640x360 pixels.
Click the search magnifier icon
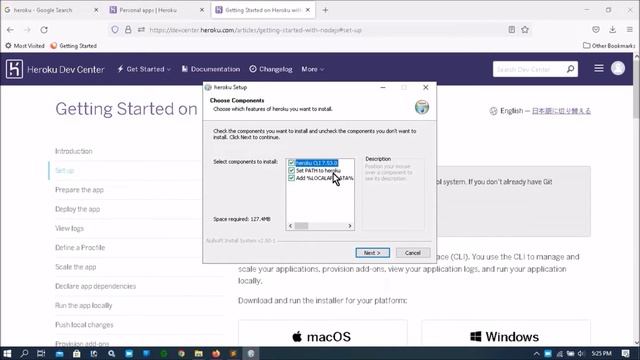point(571,69)
